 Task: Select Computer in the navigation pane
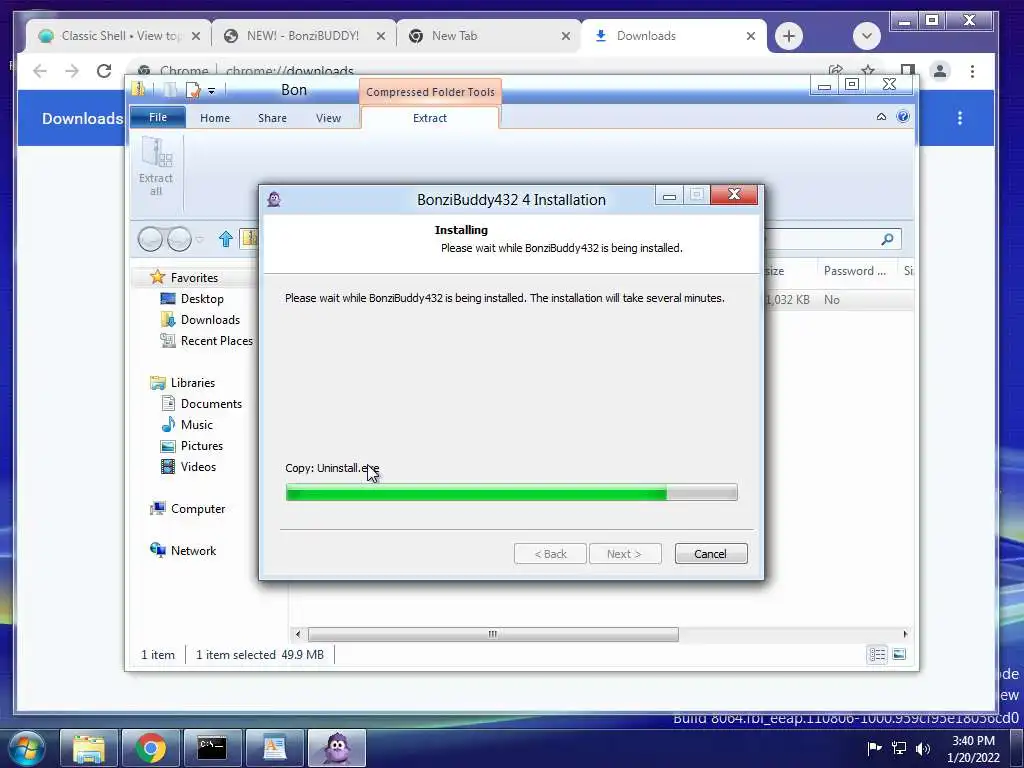[x=197, y=509]
